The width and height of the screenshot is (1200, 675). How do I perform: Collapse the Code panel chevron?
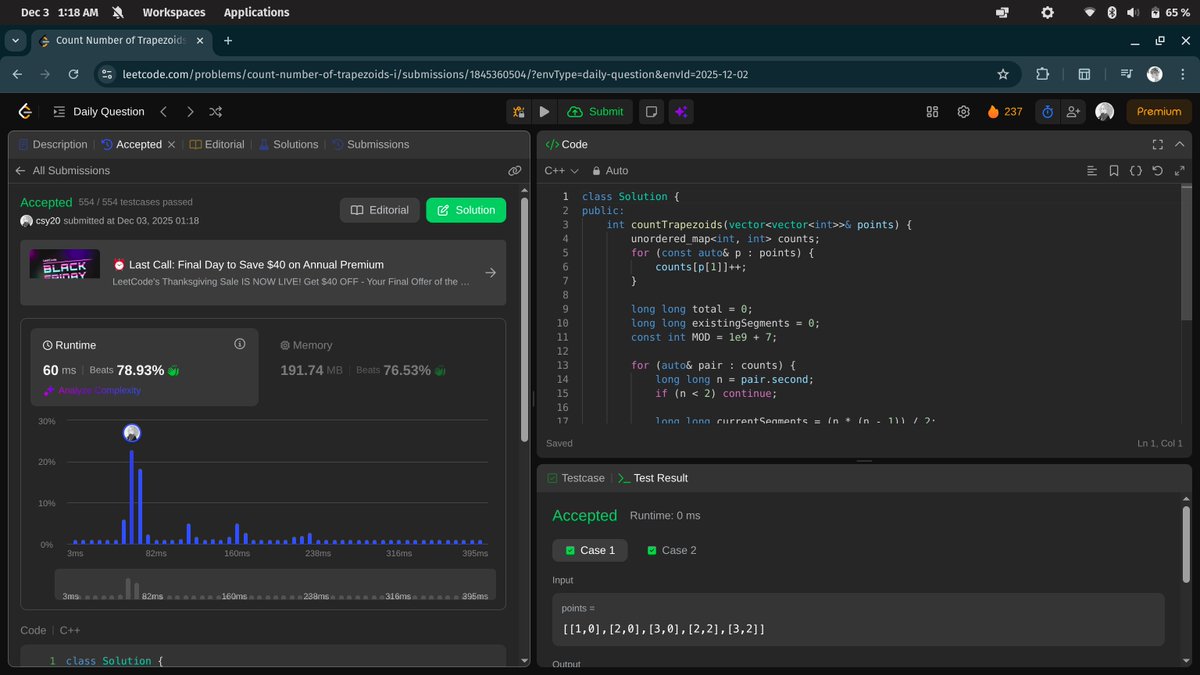[x=1180, y=144]
